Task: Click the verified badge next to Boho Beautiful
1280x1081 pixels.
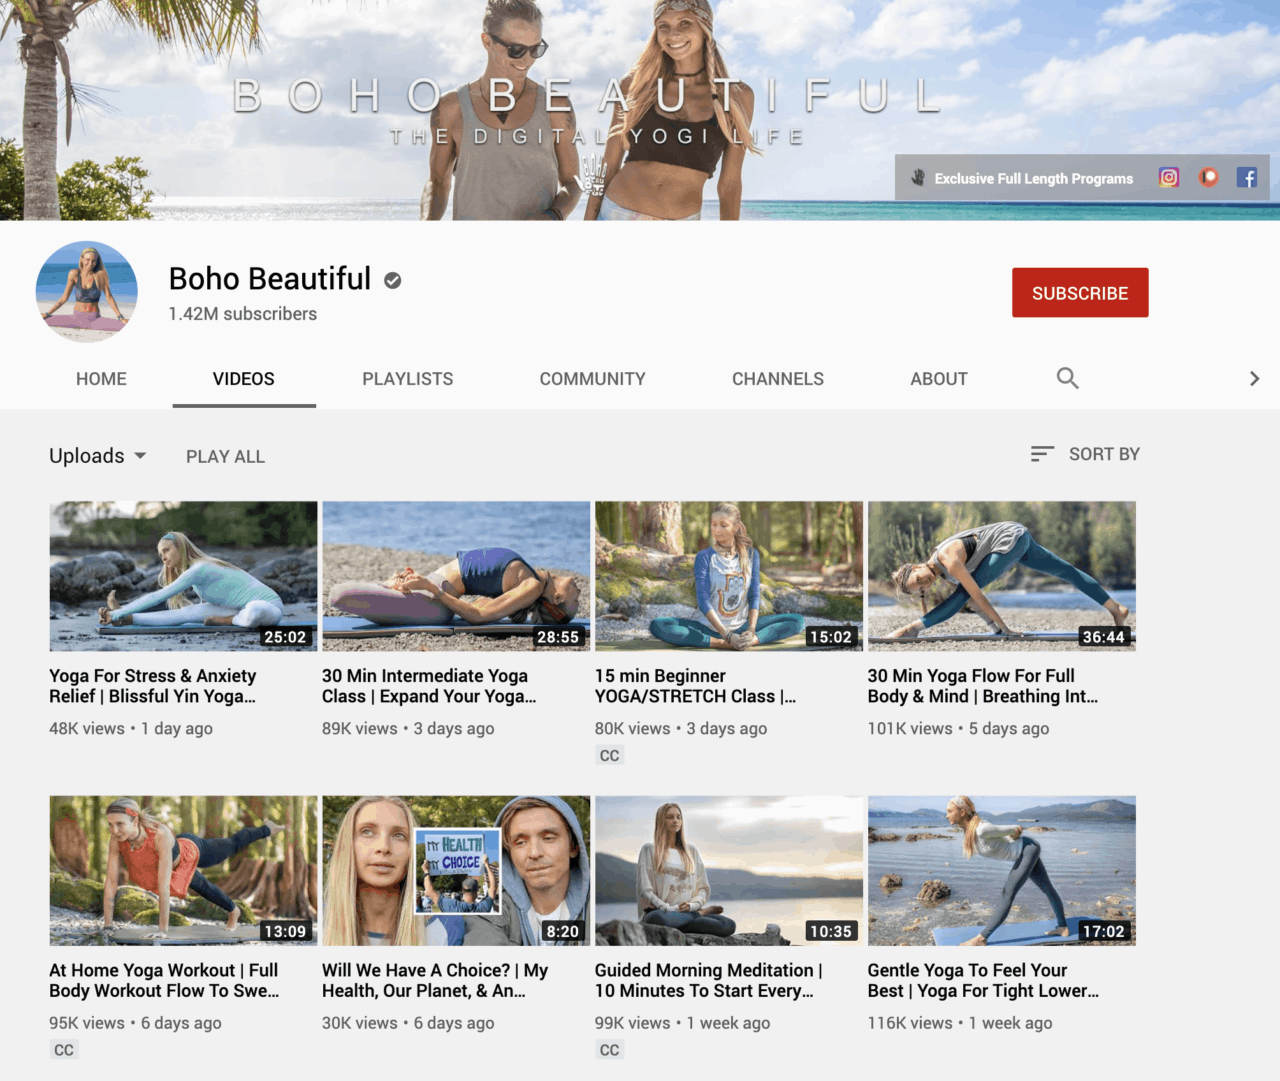Action: pyautogui.click(x=393, y=281)
